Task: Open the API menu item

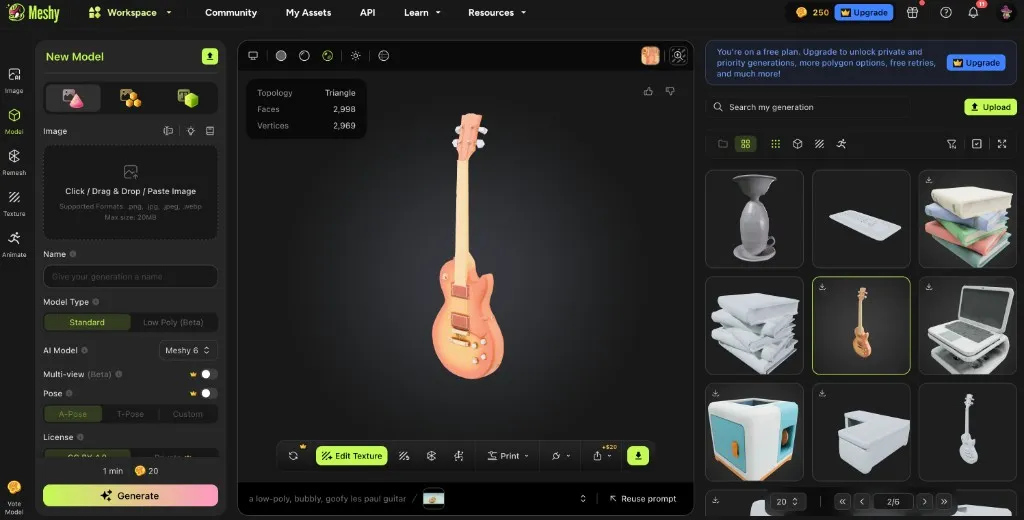Action: 368,12
